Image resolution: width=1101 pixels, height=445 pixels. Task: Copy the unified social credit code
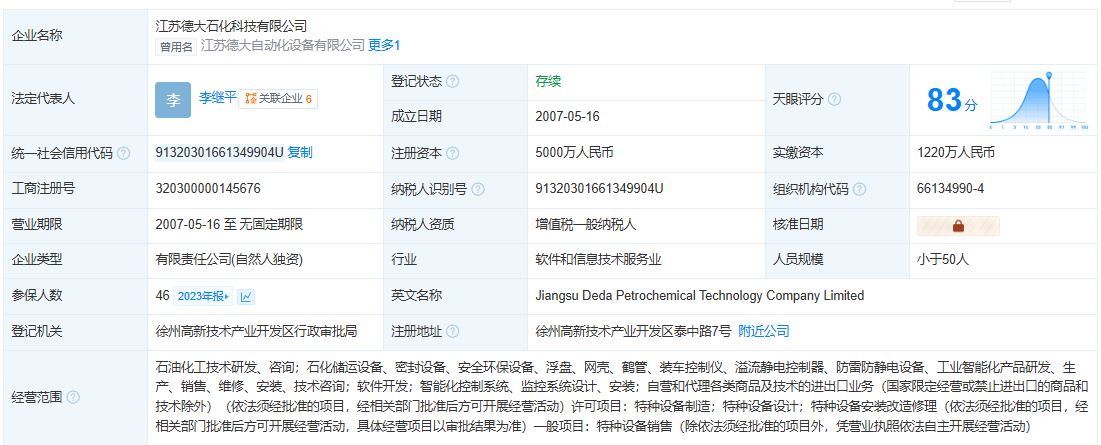click(x=301, y=152)
